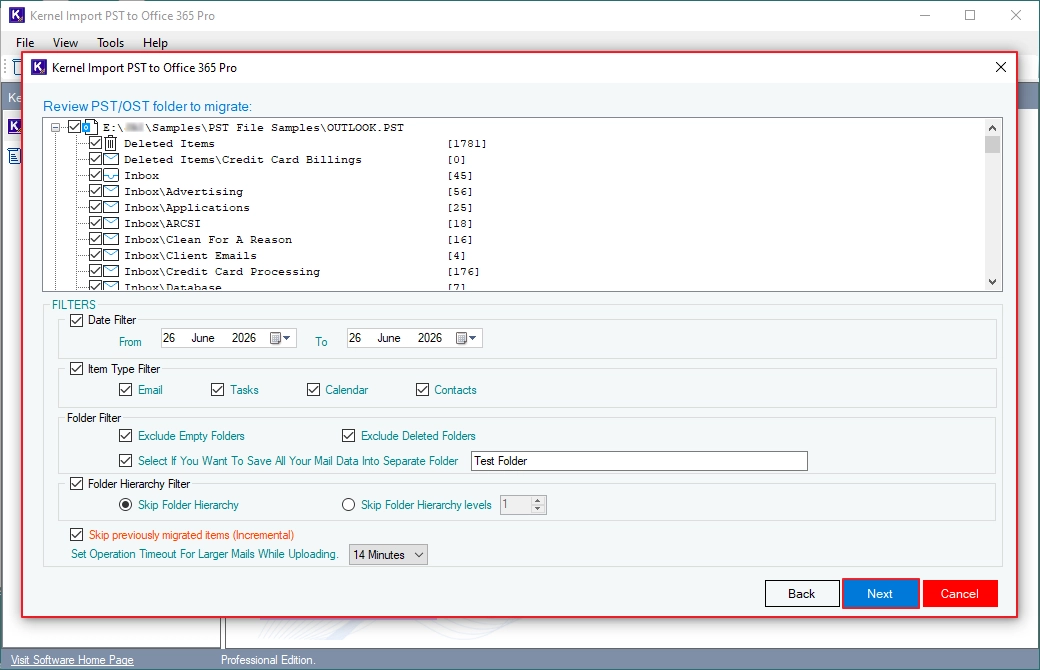Click the PST file icon for OUTLOOK.PST
Image resolution: width=1040 pixels, height=670 pixels.
click(90, 127)
